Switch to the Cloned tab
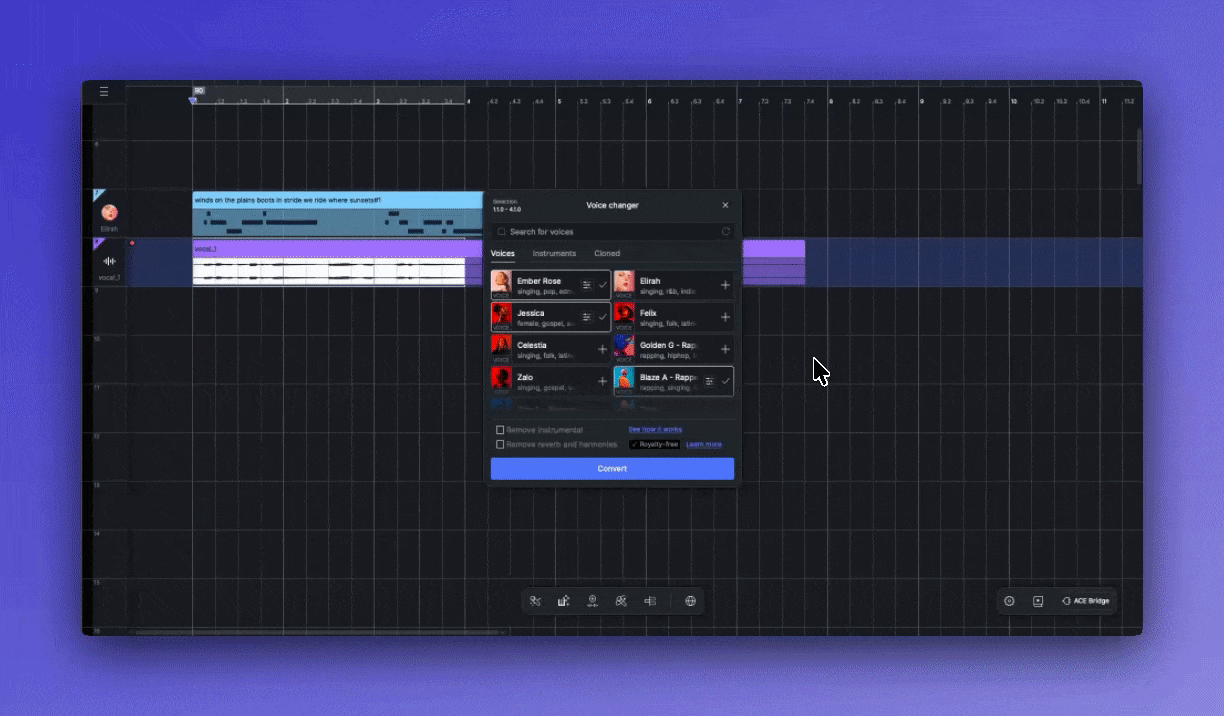 (x=607, y=254)
